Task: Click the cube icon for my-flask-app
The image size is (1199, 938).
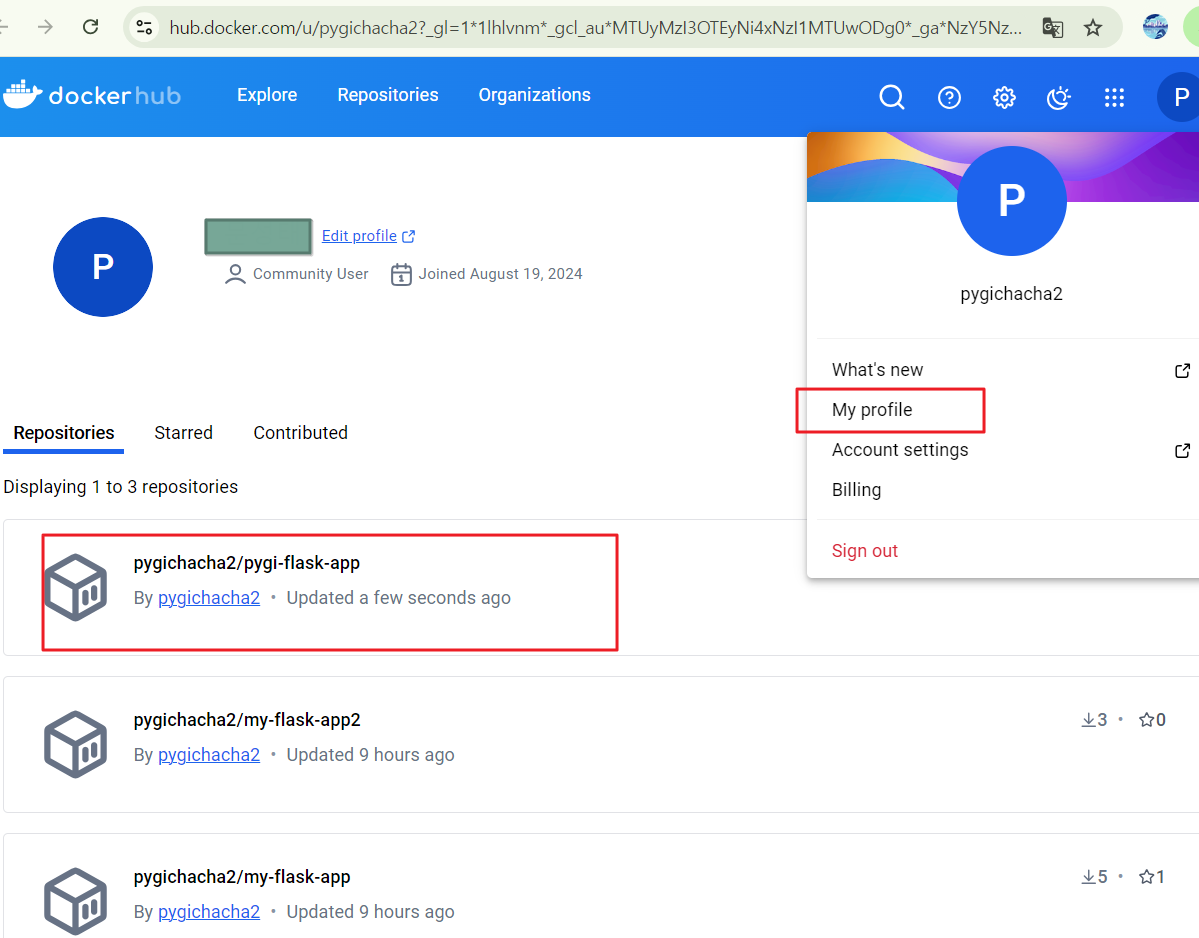Action: [75, 901]
